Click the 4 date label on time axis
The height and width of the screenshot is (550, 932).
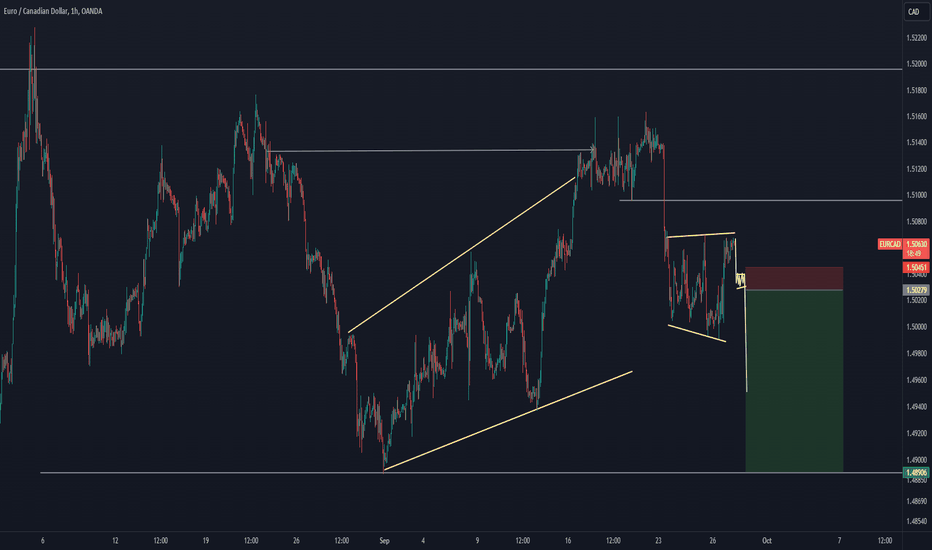[423, 541]
